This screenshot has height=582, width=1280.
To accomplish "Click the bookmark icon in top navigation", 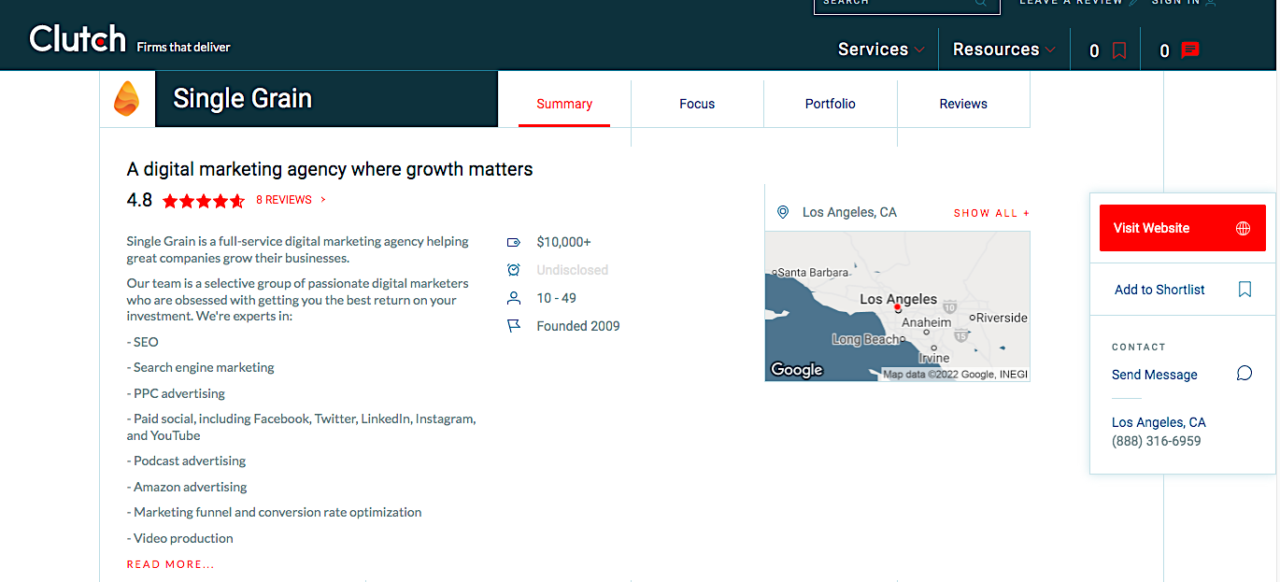I will pyautogui.click(x=1119, y=50).
